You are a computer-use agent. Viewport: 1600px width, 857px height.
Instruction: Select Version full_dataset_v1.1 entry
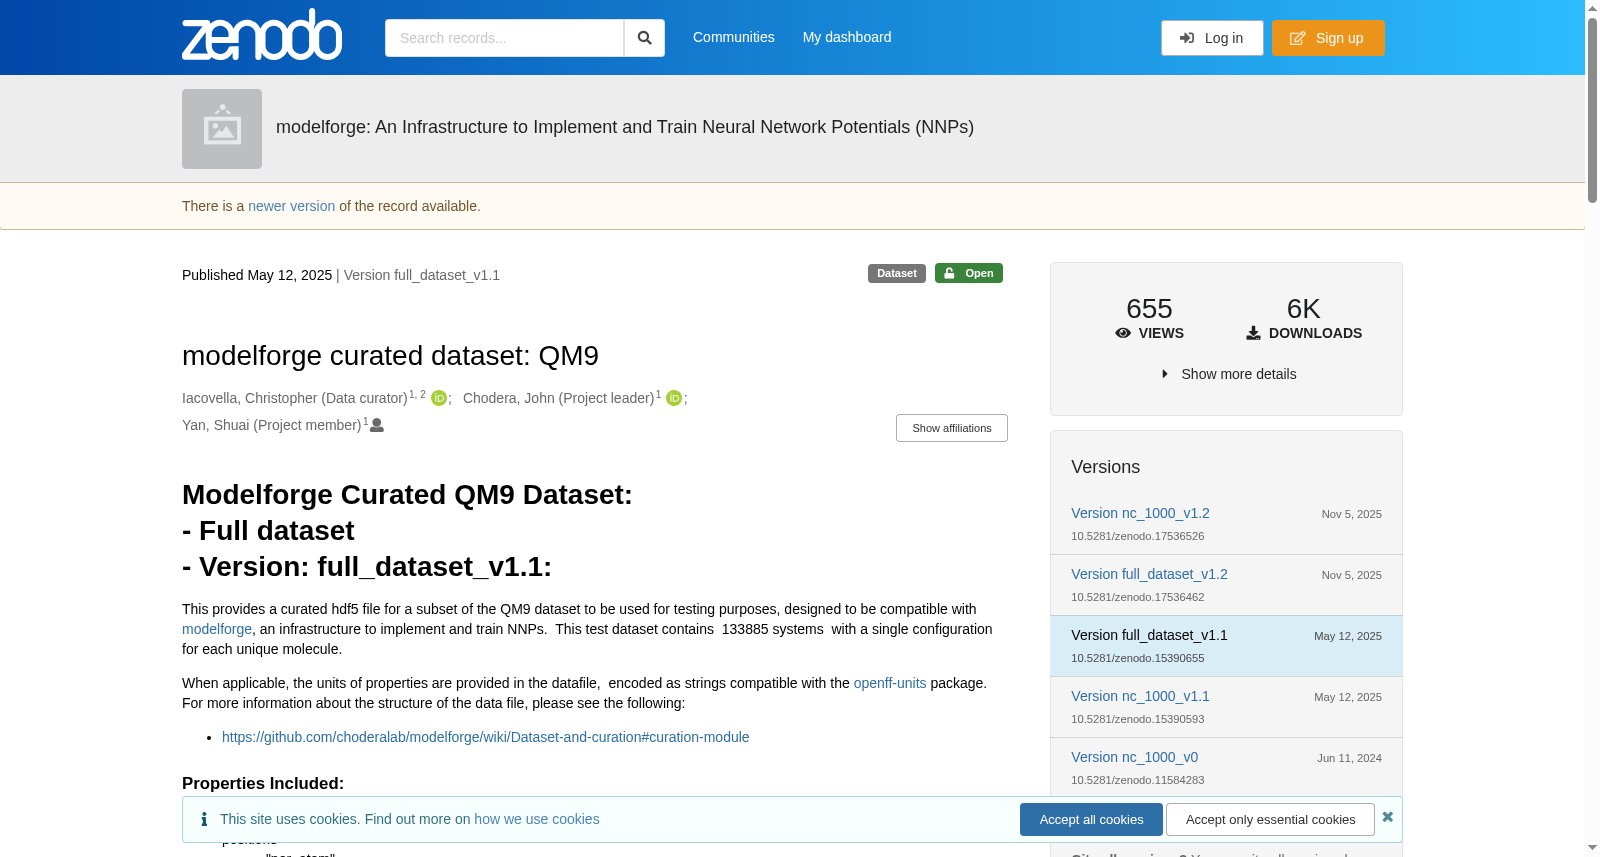pyautogui.click(x=1226, y=646)
